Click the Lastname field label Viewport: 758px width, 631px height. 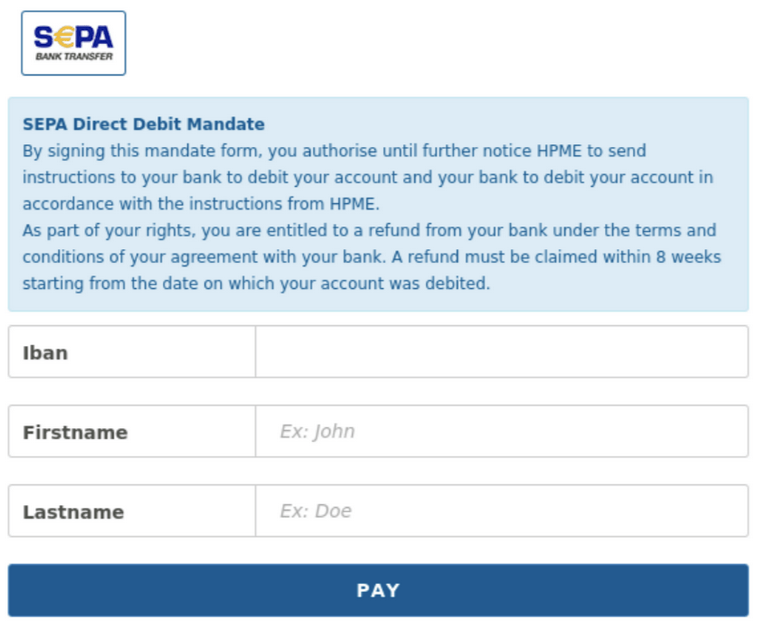(73, 512)
